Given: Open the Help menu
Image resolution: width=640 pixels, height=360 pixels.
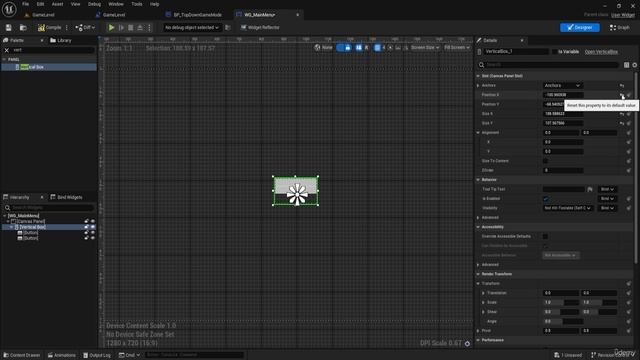Looking at the screenshot, I should pyautogui.click(x=155, y=4).
